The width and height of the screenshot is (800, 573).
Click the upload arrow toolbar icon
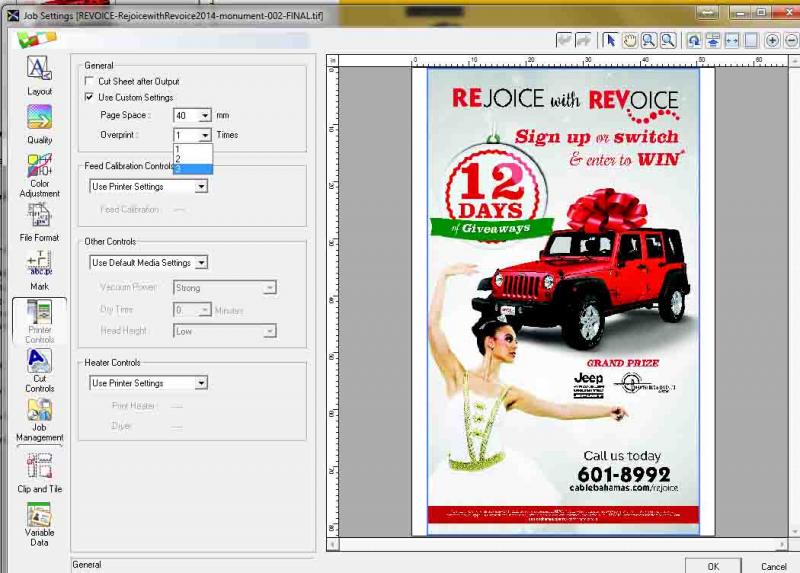713,40
